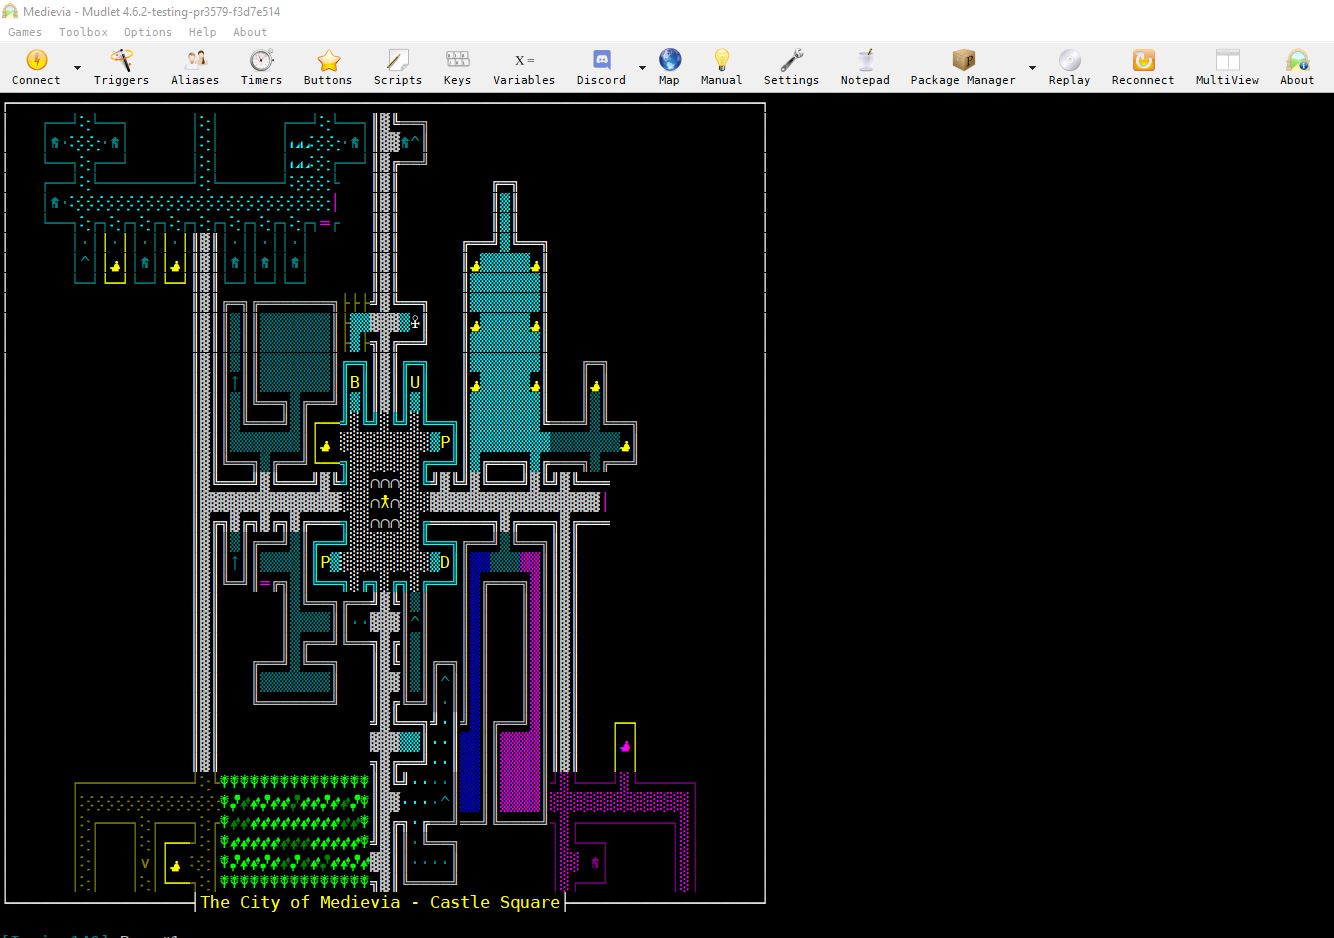Expand the Discord dropdown arrow

point(642,69)
